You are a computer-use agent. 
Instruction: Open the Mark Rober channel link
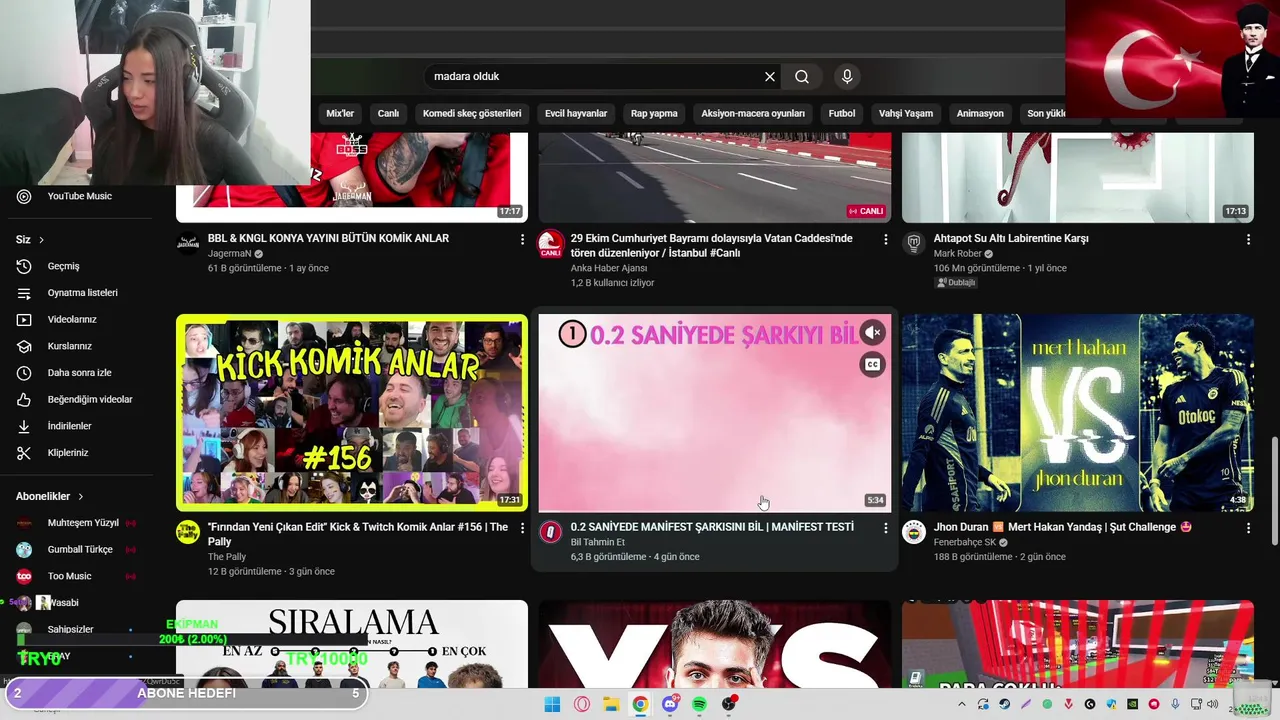958,254
